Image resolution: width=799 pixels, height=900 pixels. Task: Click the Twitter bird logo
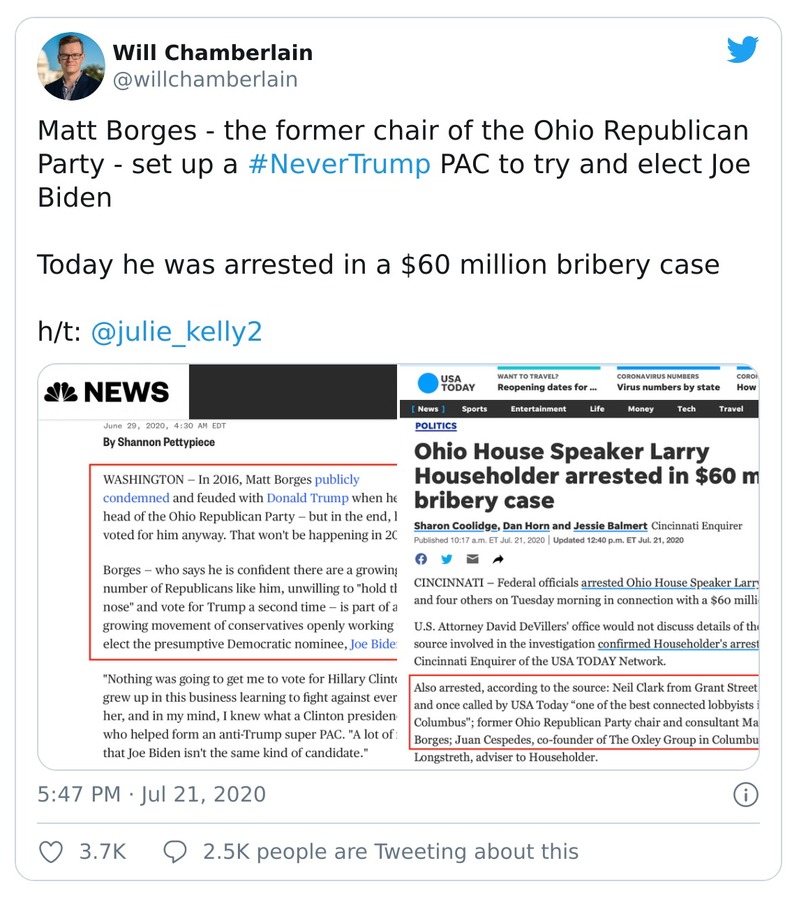(742, 50)
